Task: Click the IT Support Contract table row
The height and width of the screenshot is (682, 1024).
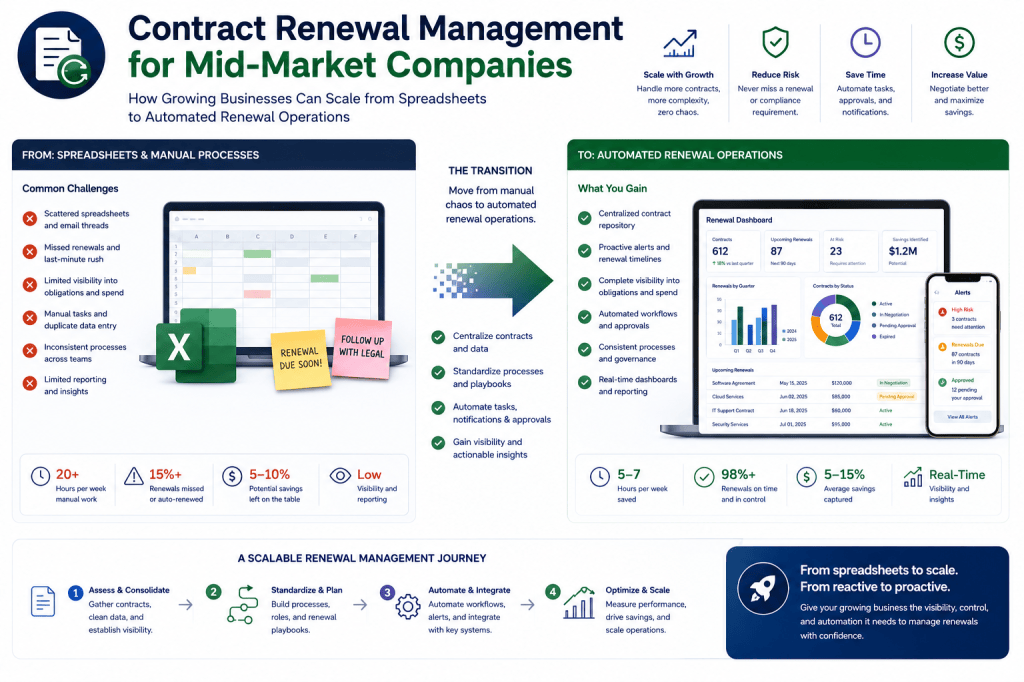Action: pyautogui.click(x=814, y=410)
